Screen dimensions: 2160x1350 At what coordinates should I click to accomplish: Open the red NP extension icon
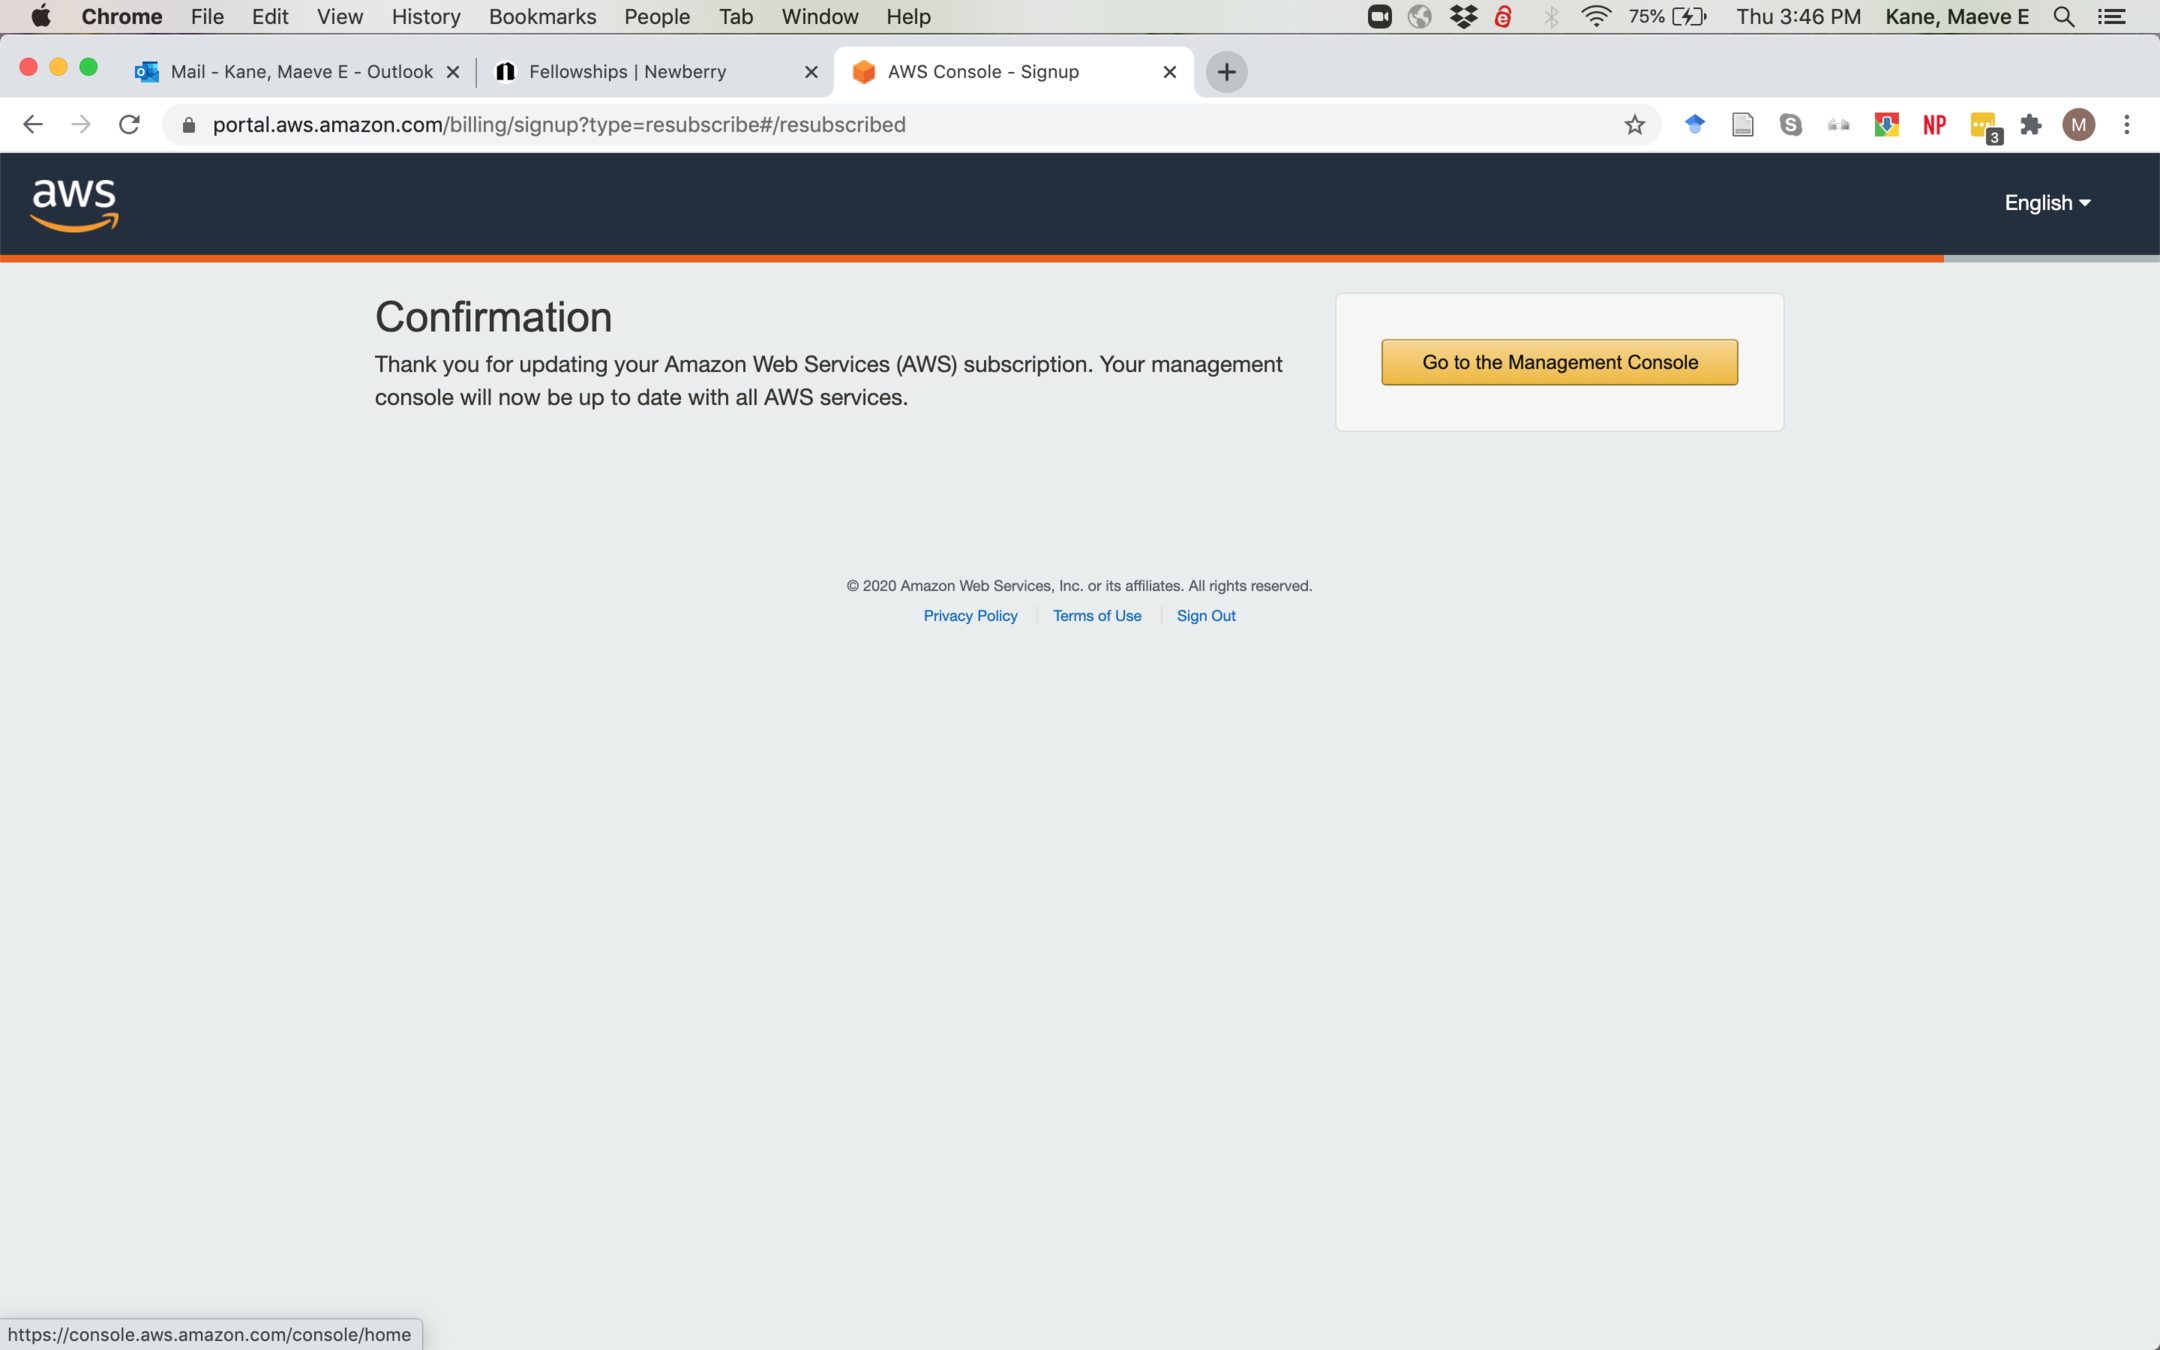tap(1934, 125)
